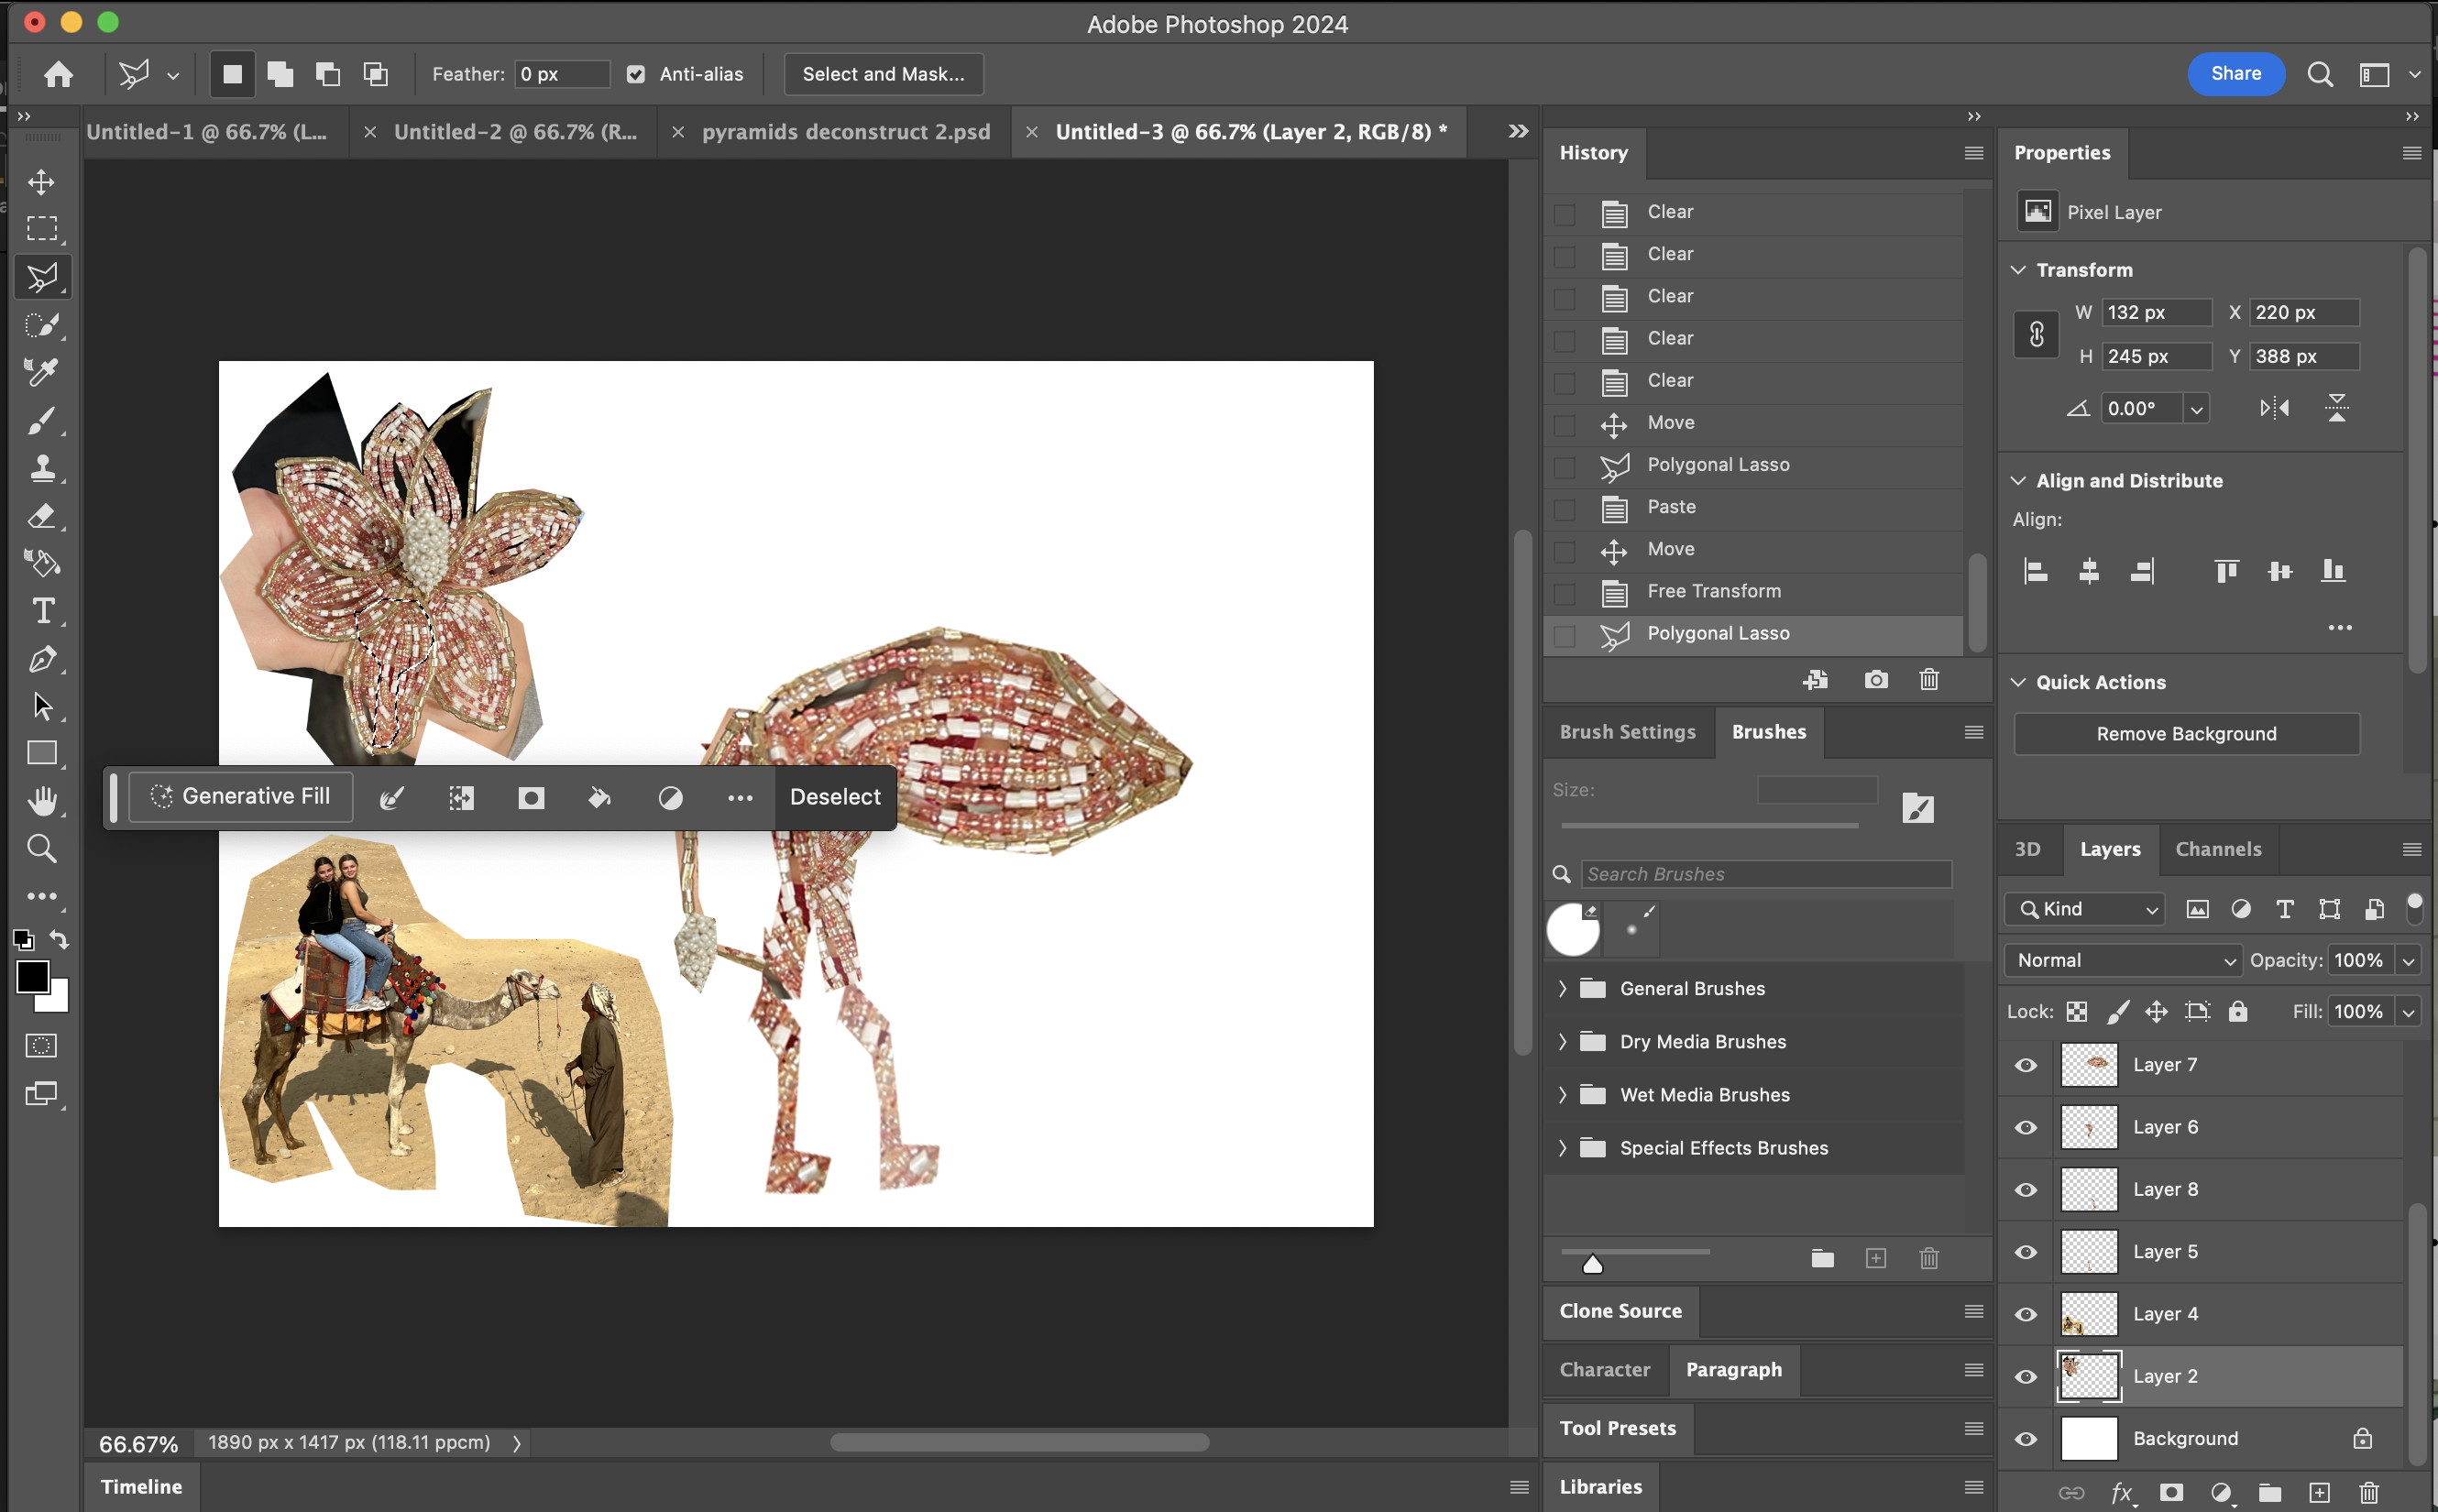2438x1512 pixels.
Task: Create new snapshot with camera icon
Action: (x=1876, y=680)
